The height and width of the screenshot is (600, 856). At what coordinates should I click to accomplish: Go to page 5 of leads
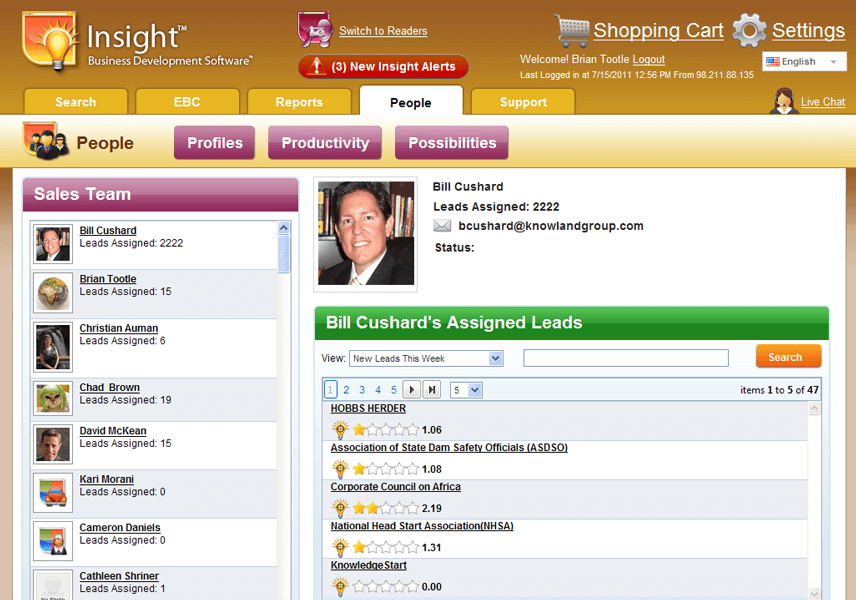click(x=394, y=390)
